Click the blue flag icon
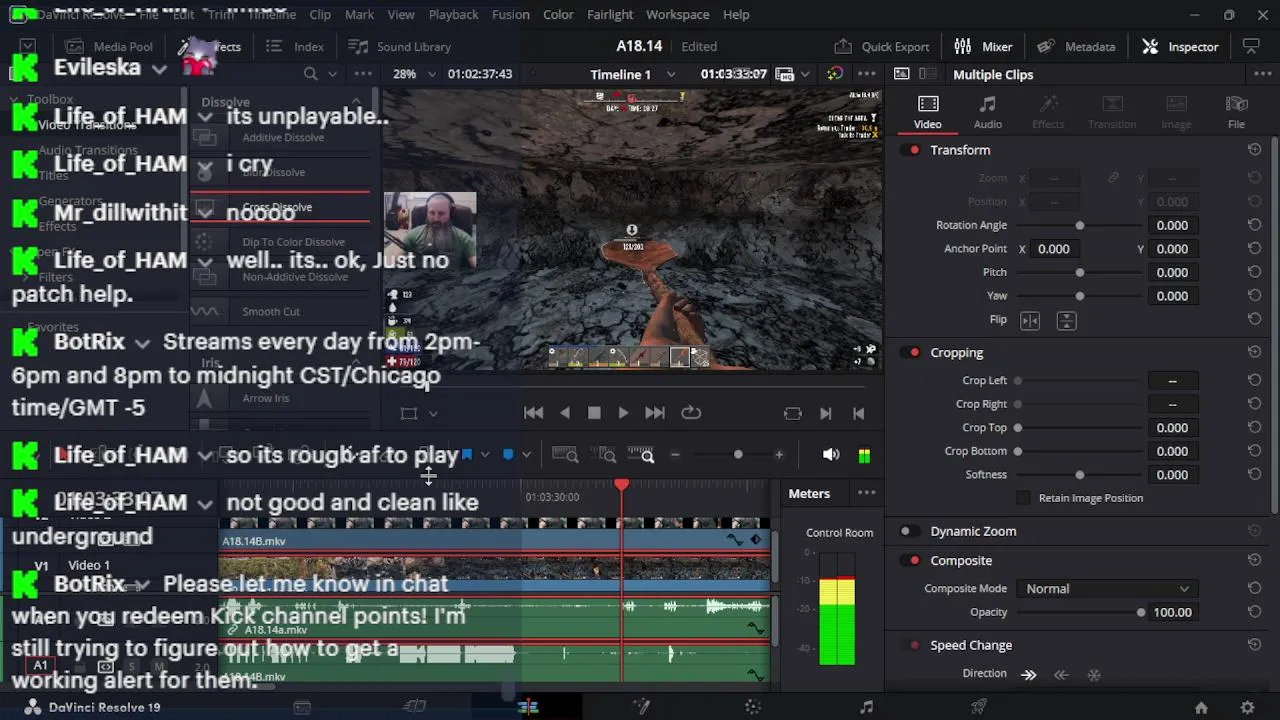Viewport: 1280px width, 720px height. [x=467, y=455]
